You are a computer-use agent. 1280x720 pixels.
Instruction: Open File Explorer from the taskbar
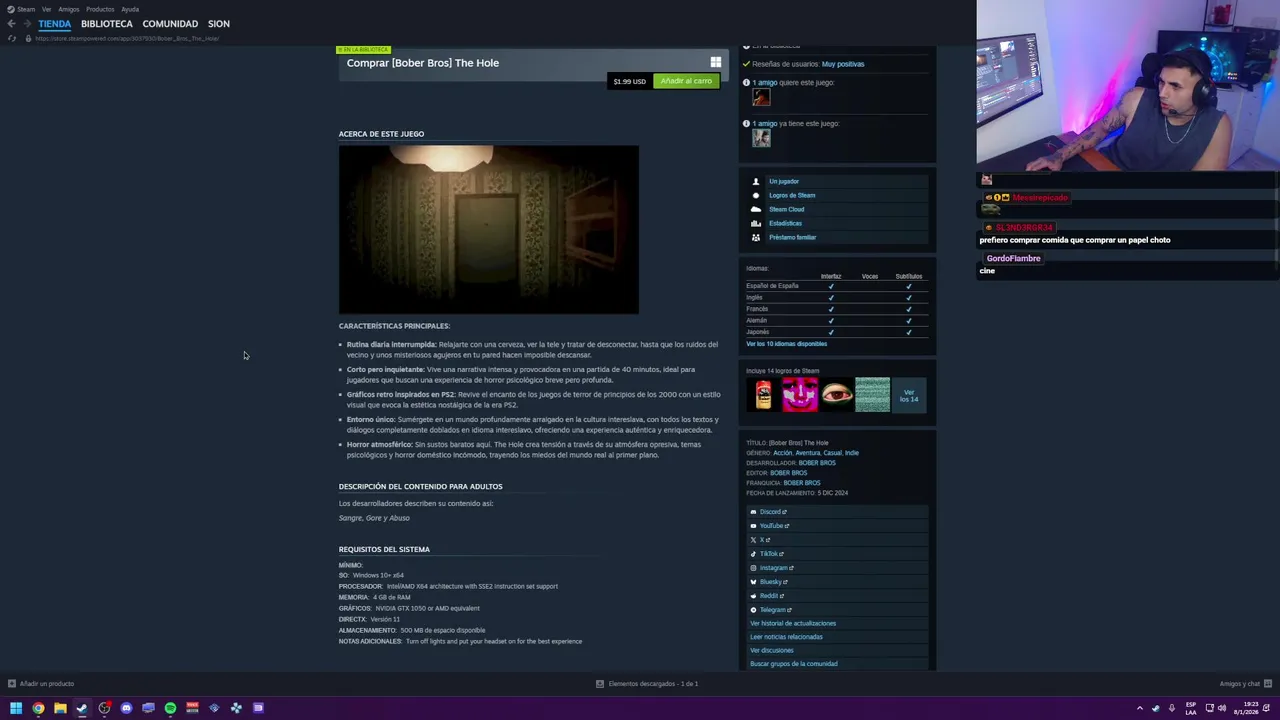(x=60, y=708)
